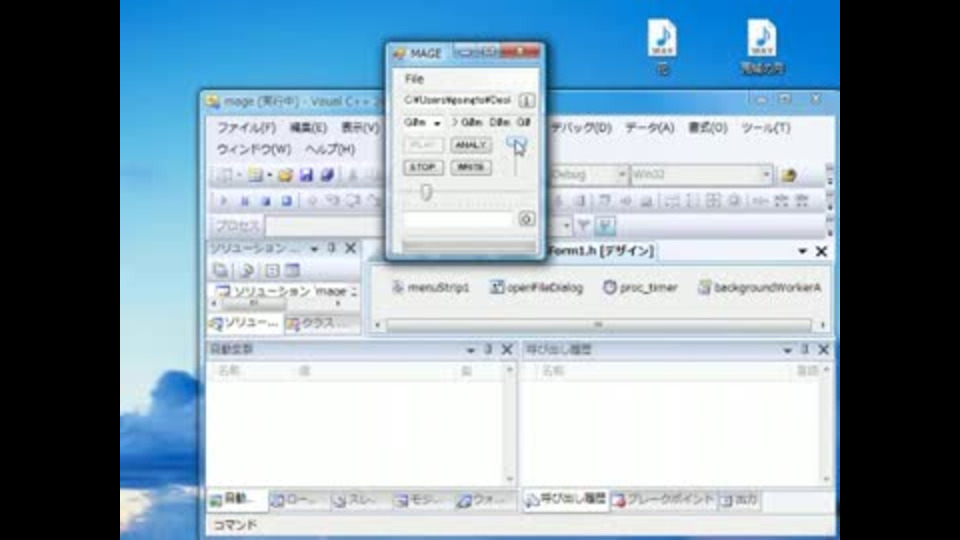Click the greyed PLAY button in MAGE

point(423,145)
